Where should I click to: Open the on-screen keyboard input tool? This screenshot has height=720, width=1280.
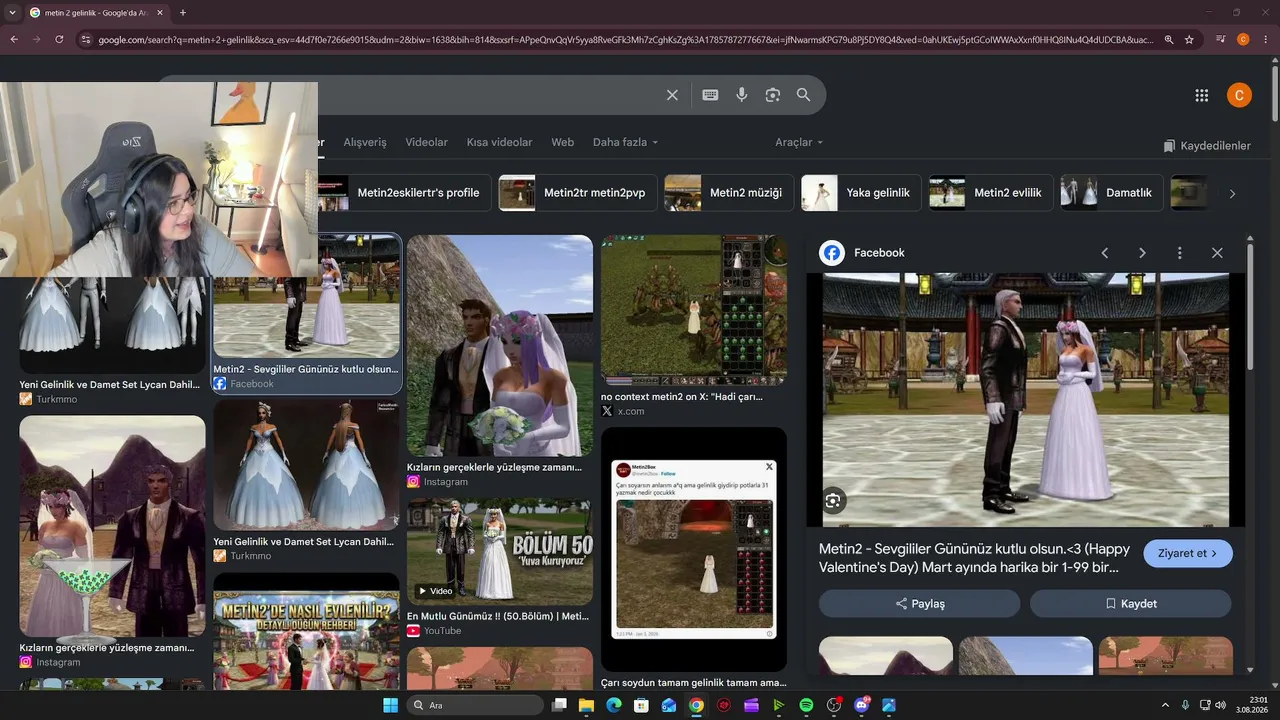pos(710,95)
